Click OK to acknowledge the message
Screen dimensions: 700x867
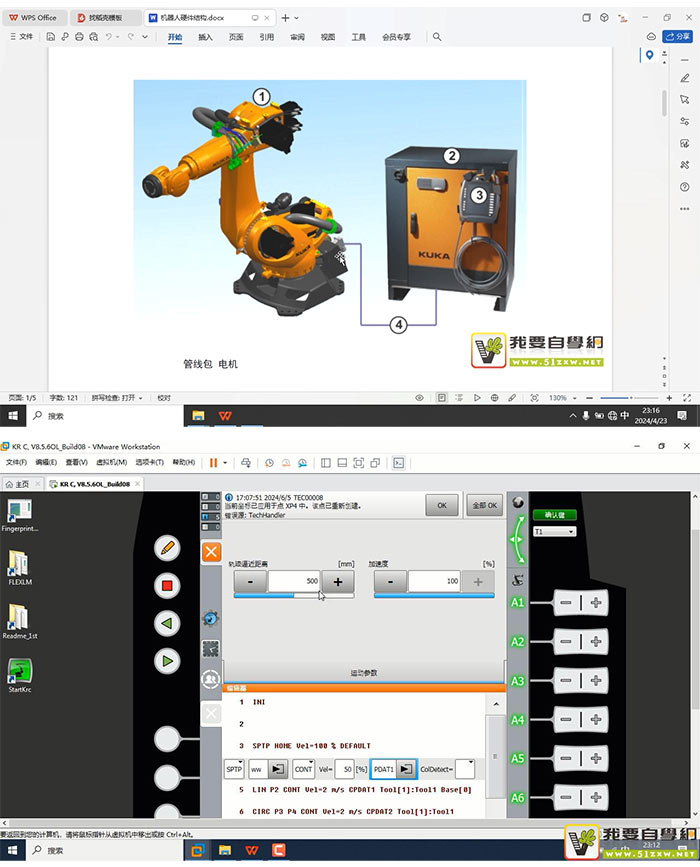coord(442,505)
